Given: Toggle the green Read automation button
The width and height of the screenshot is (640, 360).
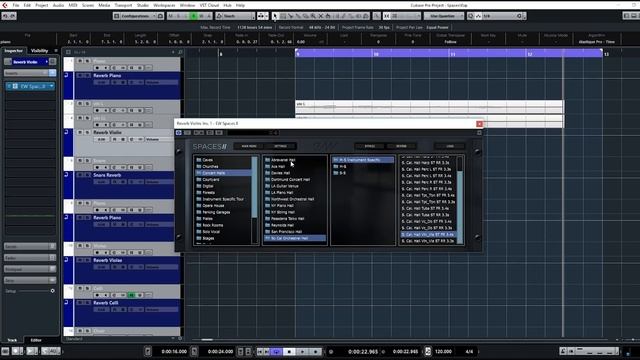Looking at the screenshot, I should [x=193, y=16].
